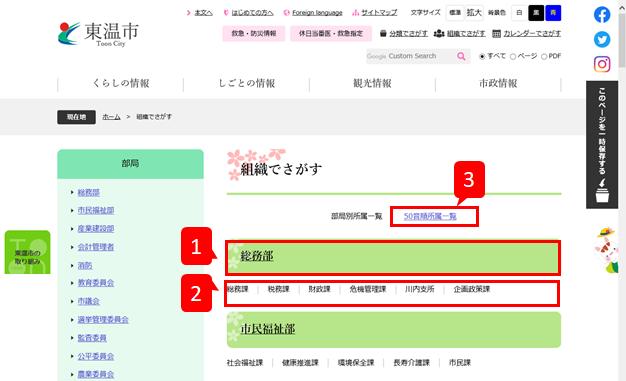Open しごとの情報 menu
The height and width of the screenshot is (381, 626).
click(246, 83)
